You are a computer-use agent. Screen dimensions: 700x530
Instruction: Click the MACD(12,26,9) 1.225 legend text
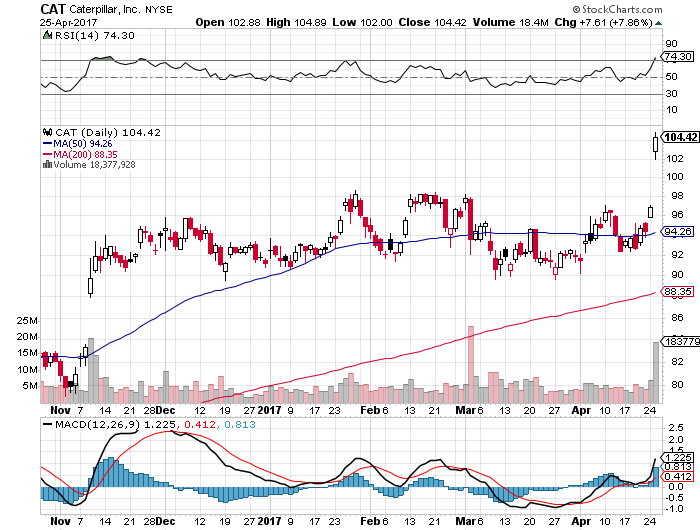[x=116, y=425]
